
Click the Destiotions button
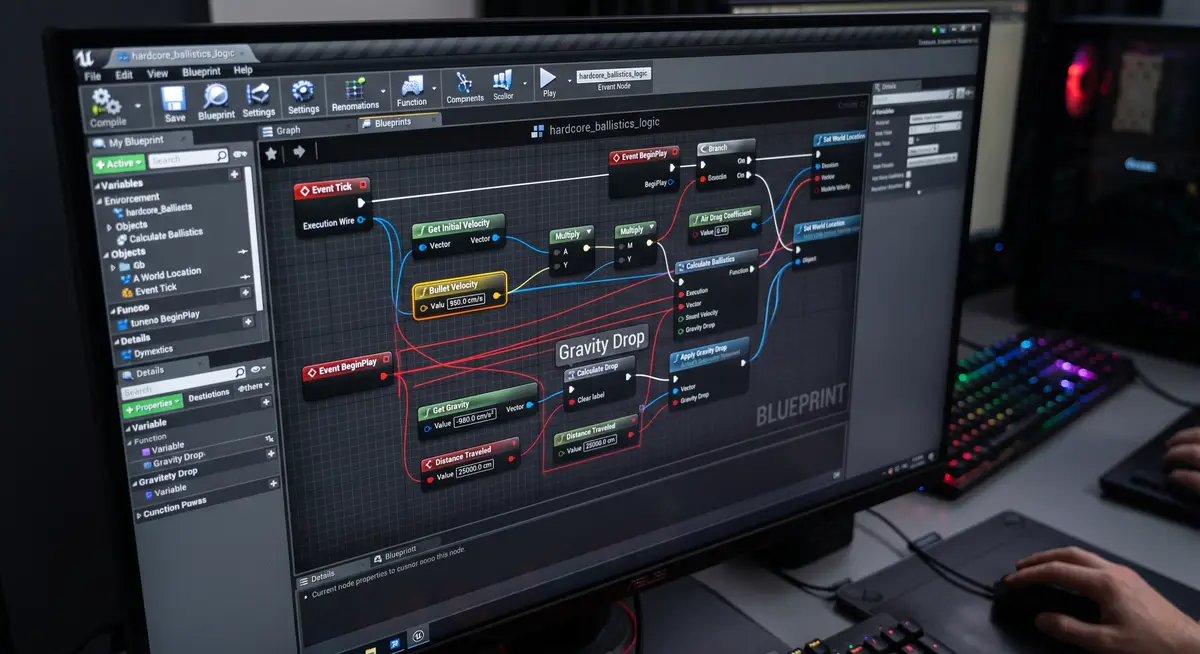[209, 394]
